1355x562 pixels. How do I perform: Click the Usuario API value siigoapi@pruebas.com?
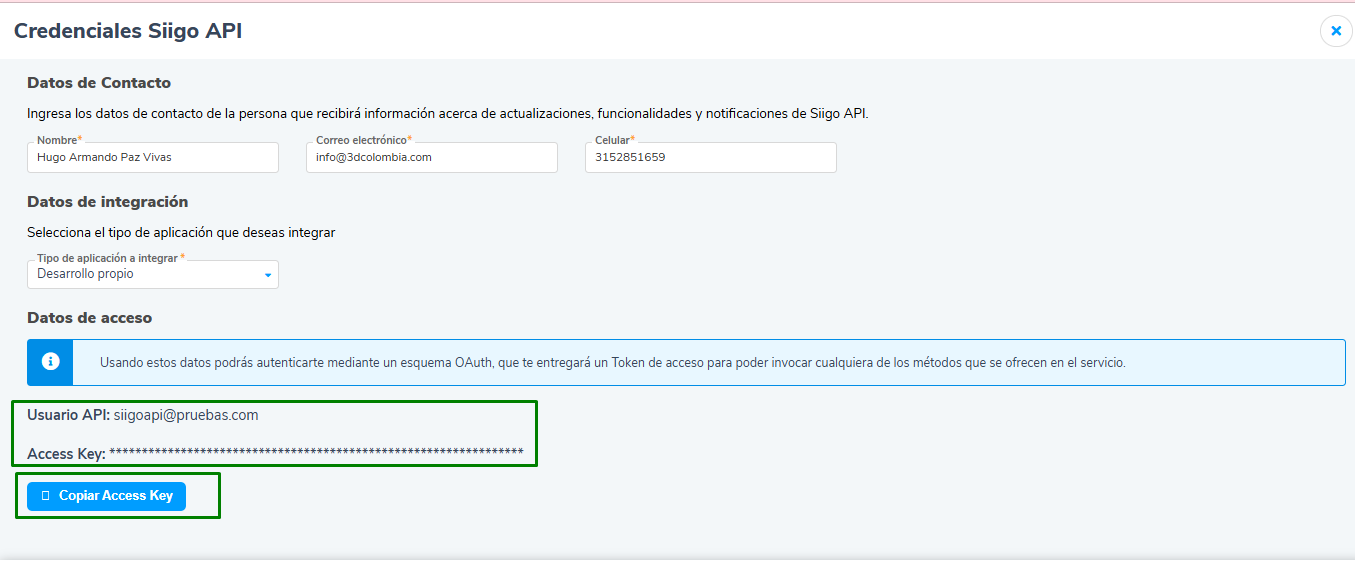(186, 415)
